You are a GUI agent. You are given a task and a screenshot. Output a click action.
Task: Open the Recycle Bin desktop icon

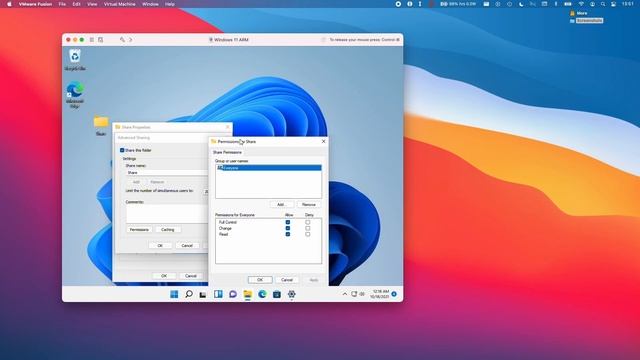tap(75, 60)
